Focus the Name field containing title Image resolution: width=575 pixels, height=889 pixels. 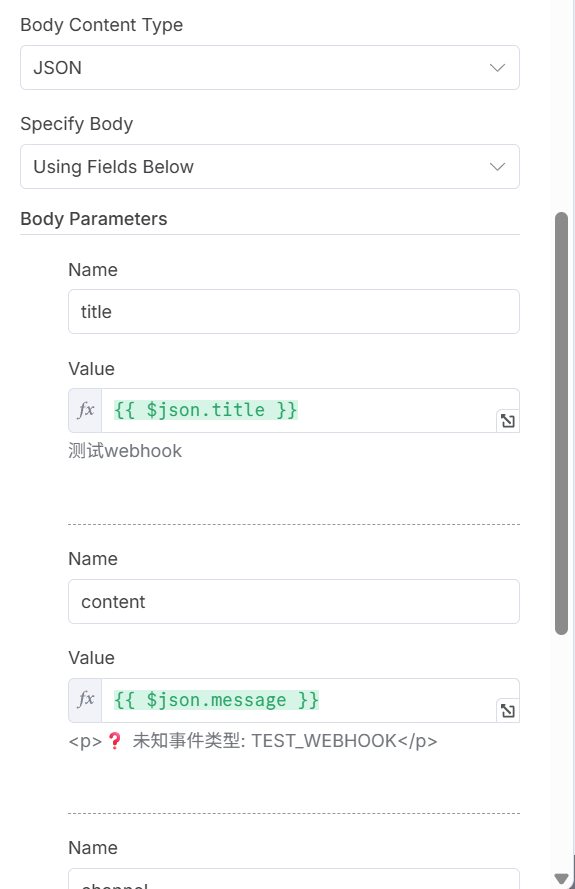click(x=294, y=311)
